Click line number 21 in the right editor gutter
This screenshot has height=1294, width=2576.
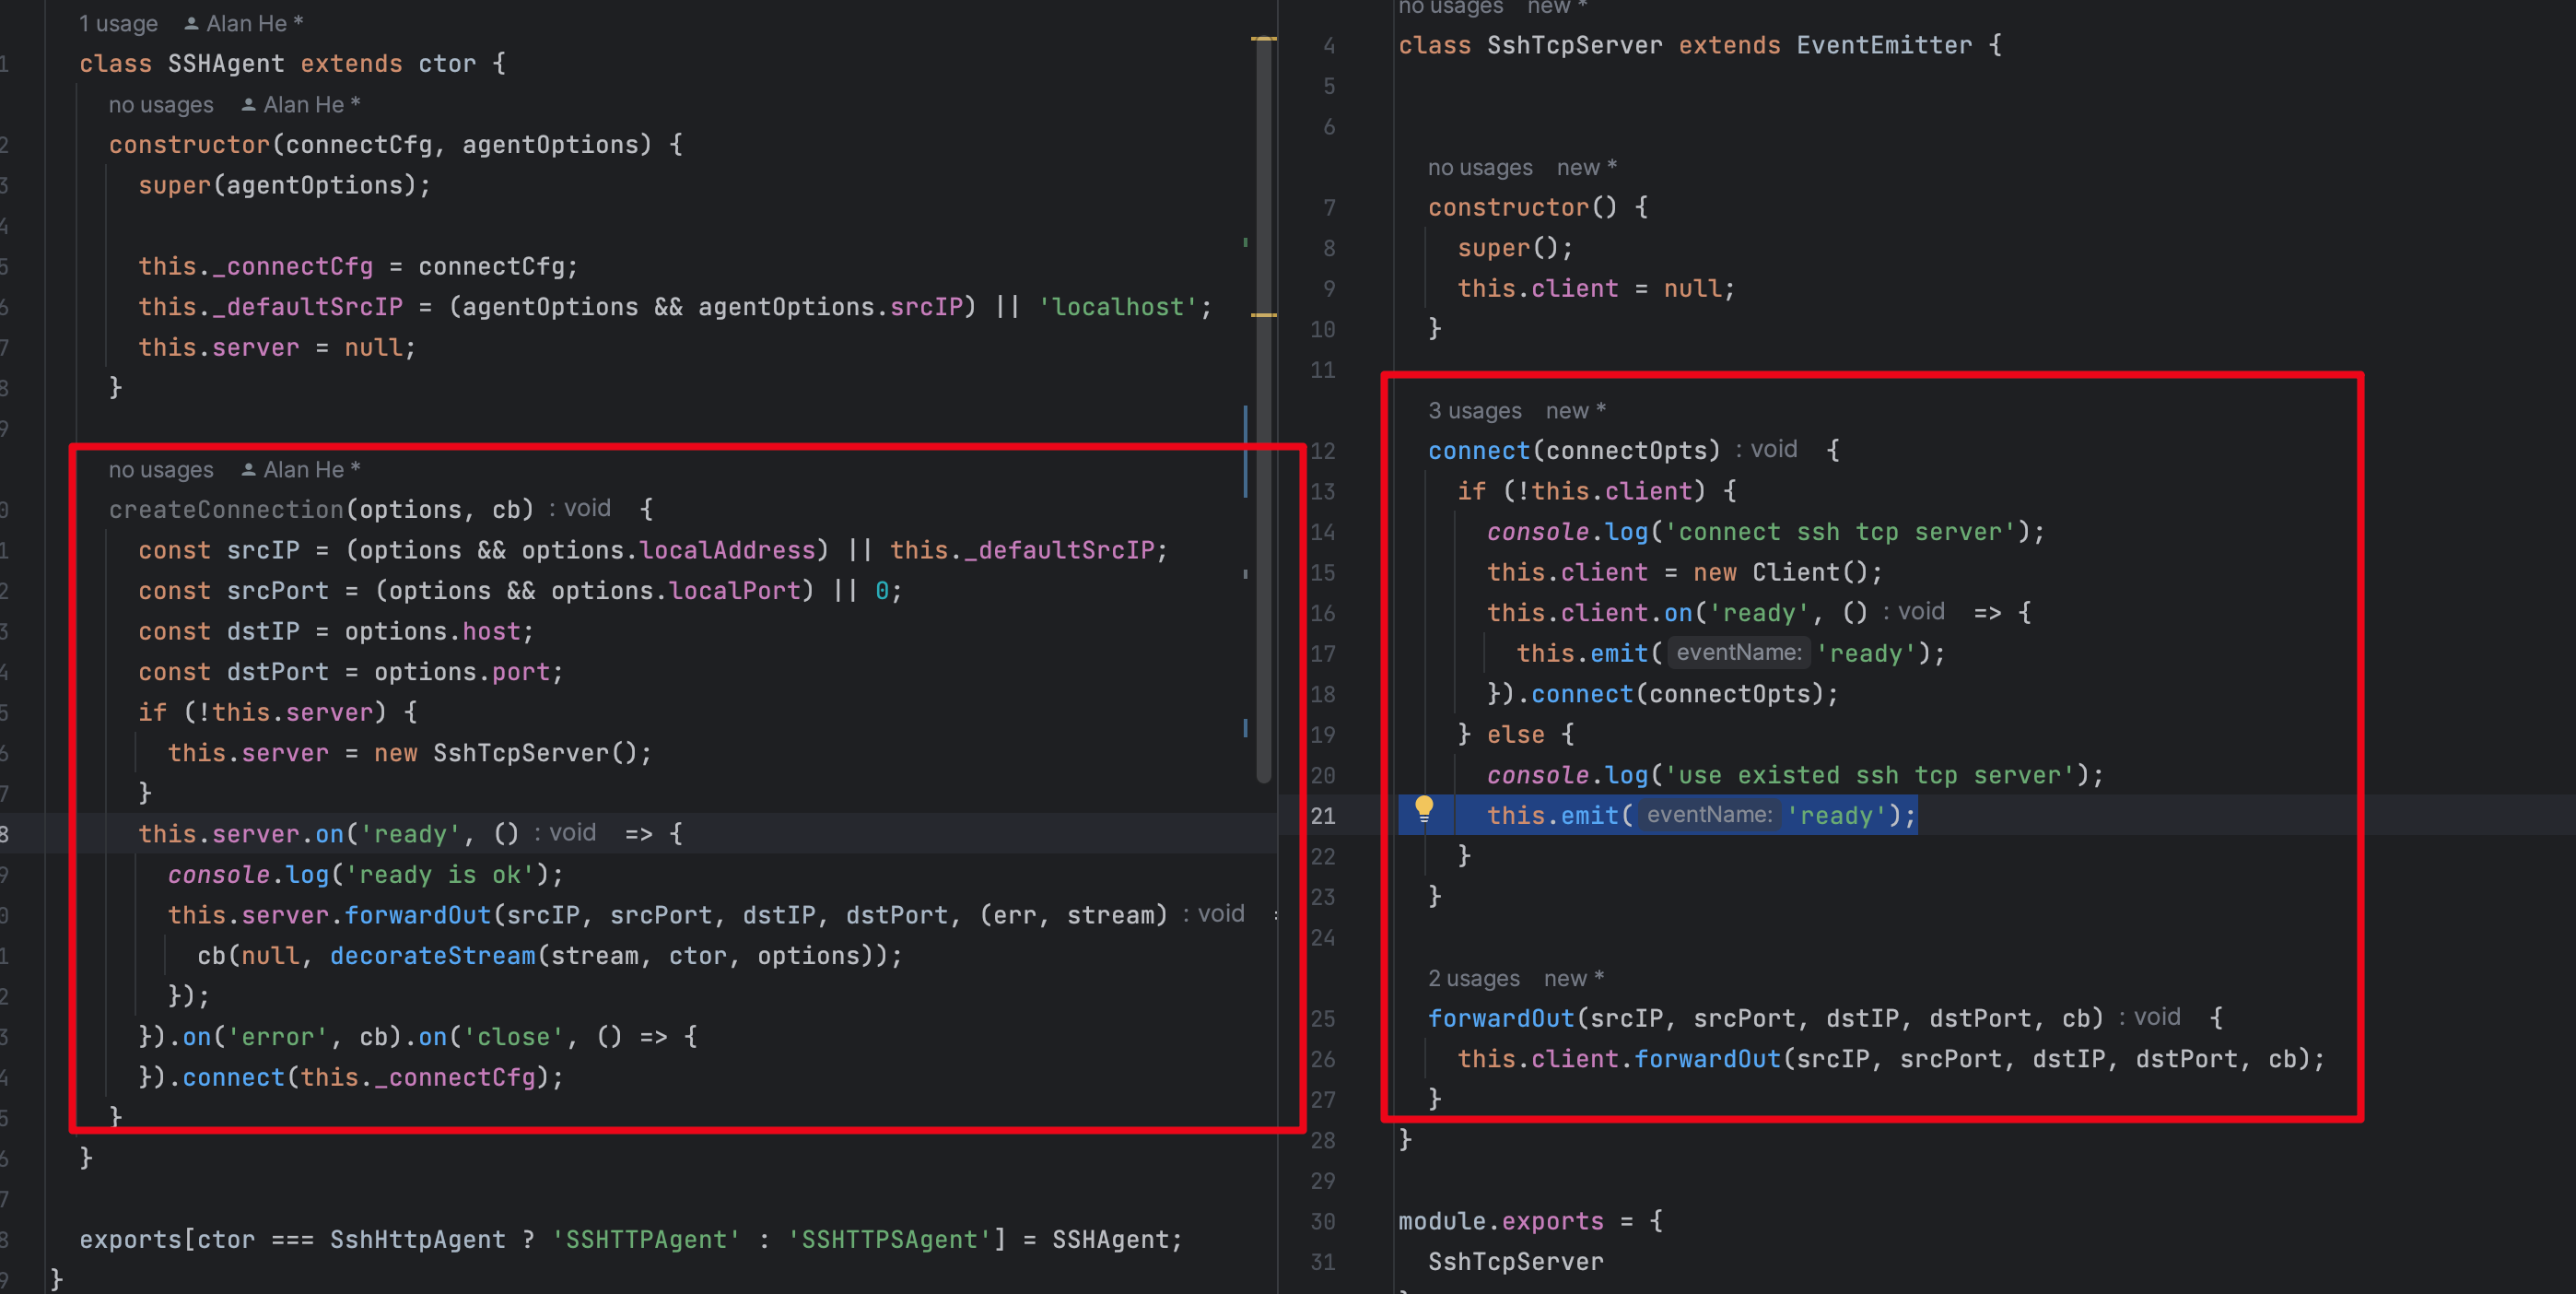pyautogui.click(x=1323, y=815)
